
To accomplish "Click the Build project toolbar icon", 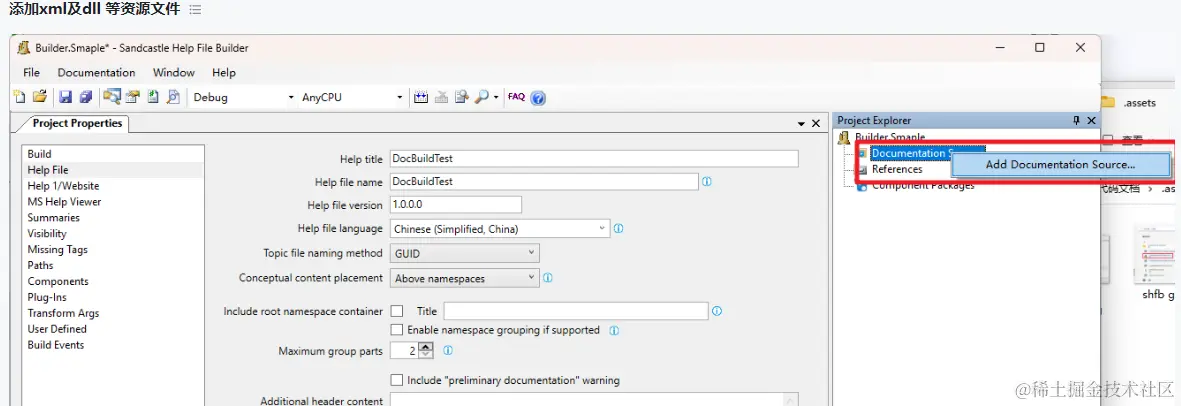I will point(421,96).
